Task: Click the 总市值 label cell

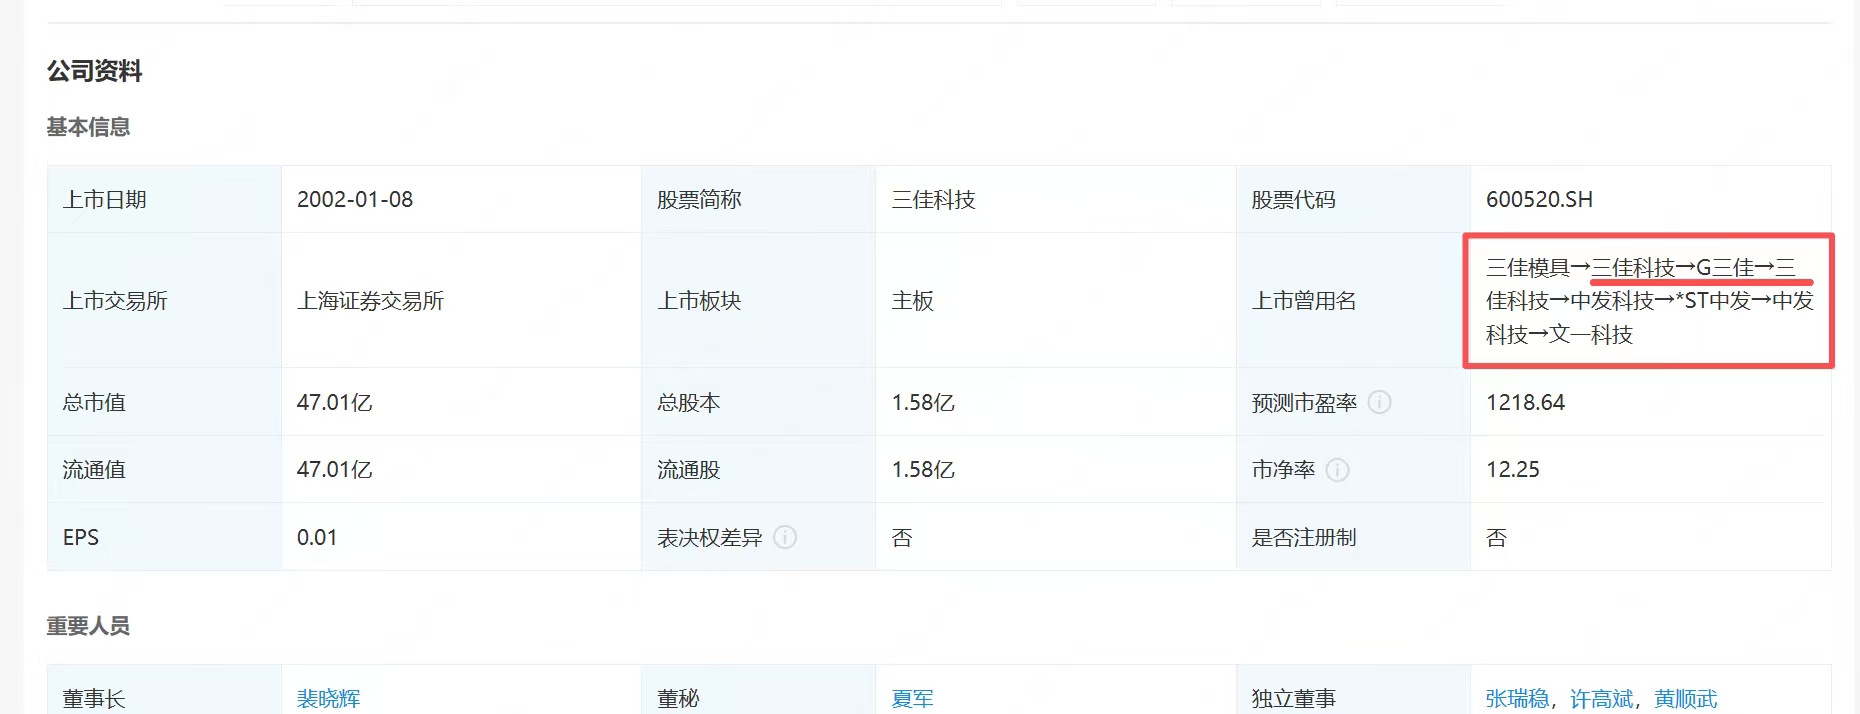Action: (x=164, y=402)
